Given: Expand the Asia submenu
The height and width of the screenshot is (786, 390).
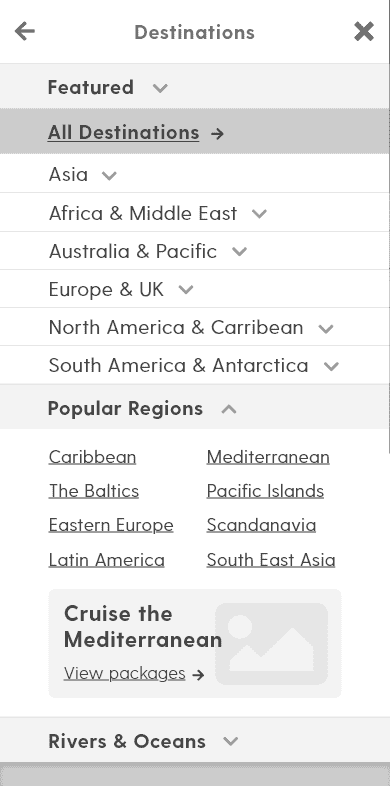Looking at the screenshot, I should (109, 175).
